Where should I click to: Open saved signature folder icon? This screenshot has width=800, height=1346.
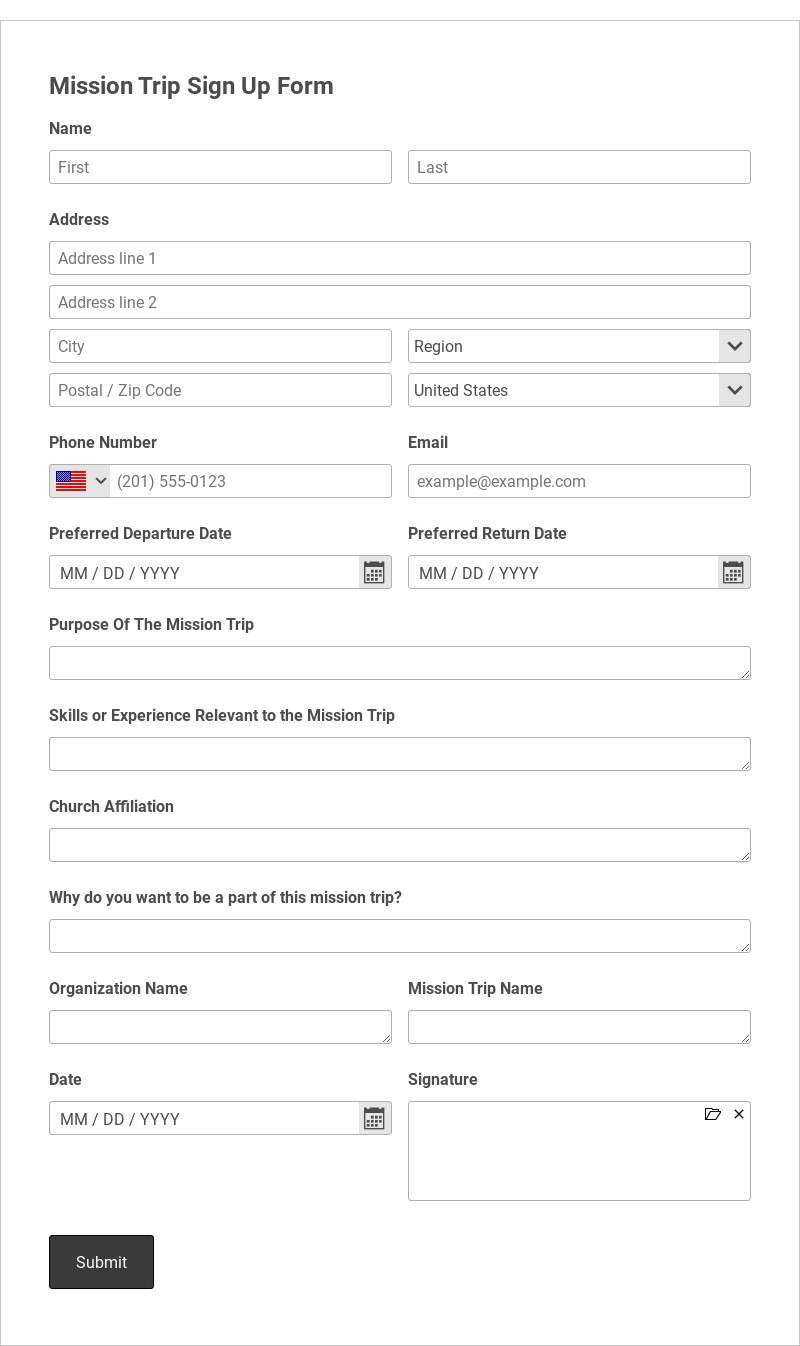[713, 1114]
